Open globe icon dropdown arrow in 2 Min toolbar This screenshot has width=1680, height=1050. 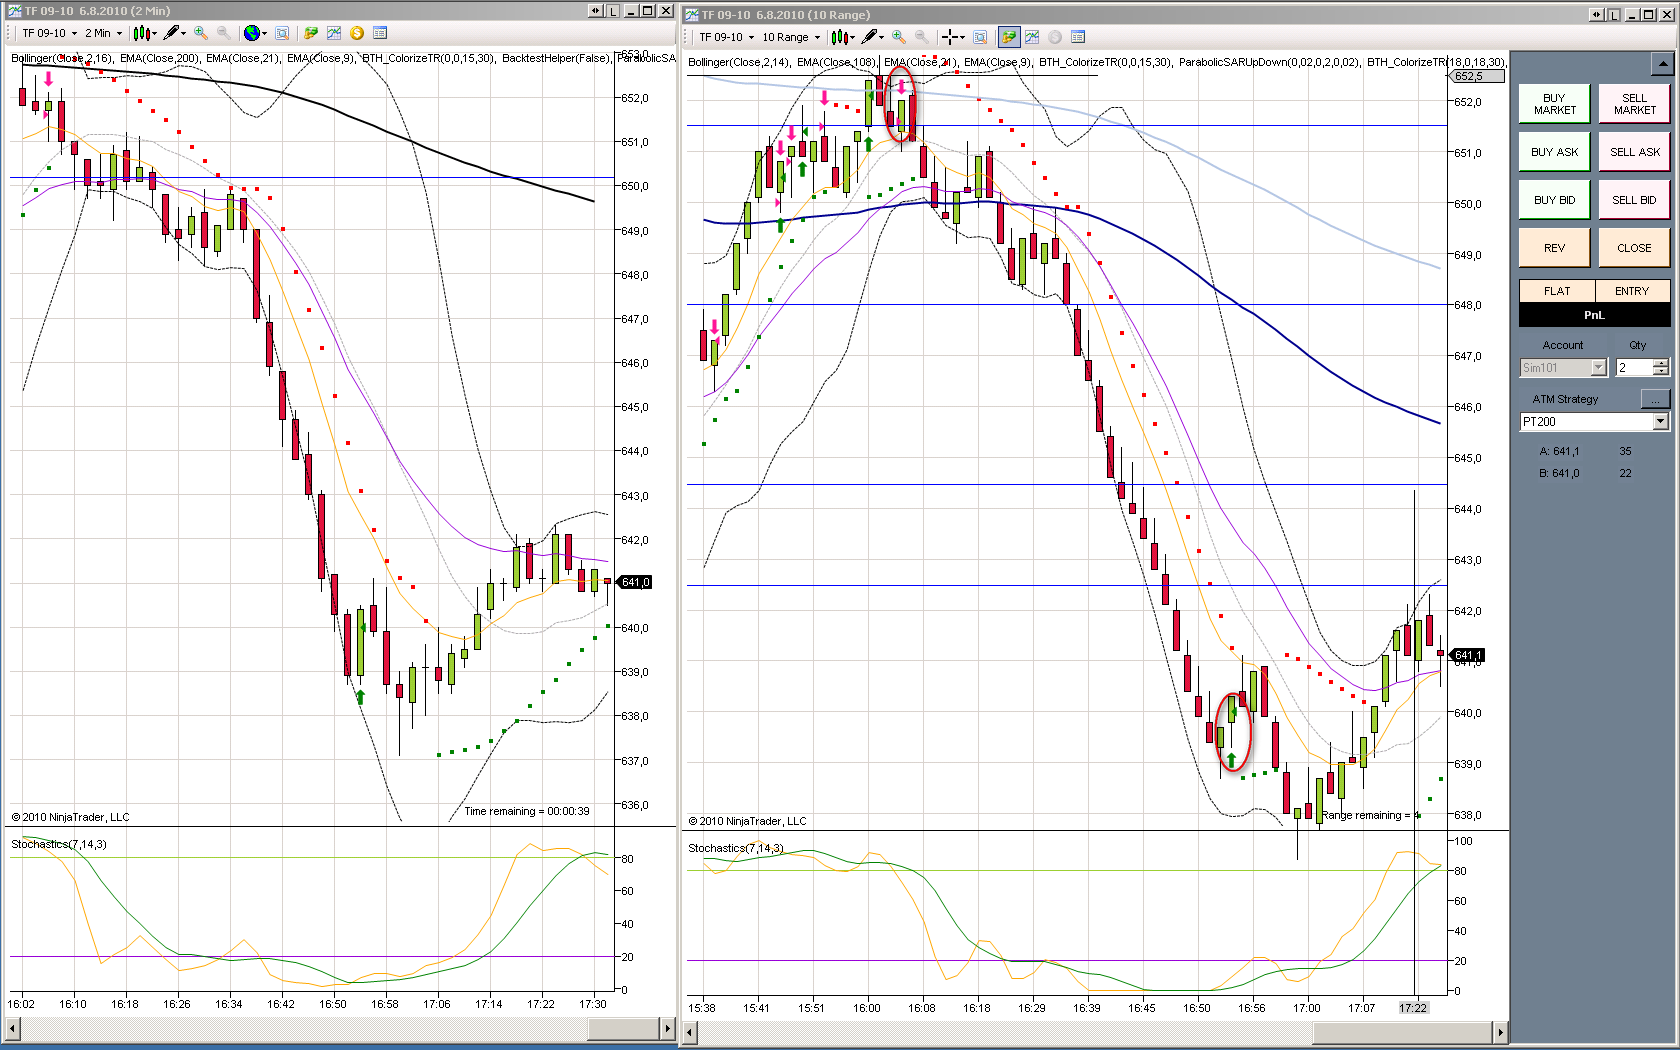pyautogui.click(x=264, y=34)
